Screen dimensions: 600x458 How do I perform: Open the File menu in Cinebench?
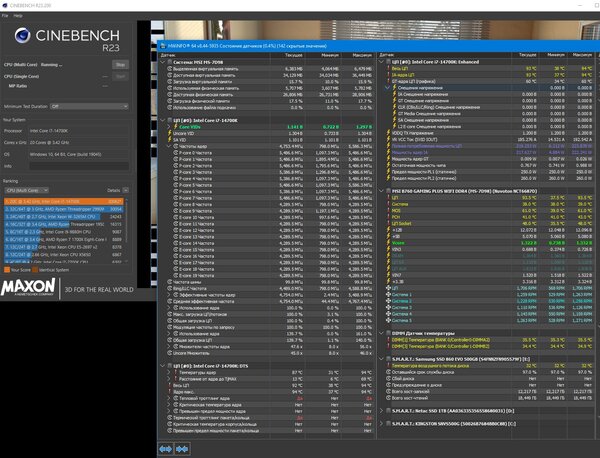[x=5, y=16]
